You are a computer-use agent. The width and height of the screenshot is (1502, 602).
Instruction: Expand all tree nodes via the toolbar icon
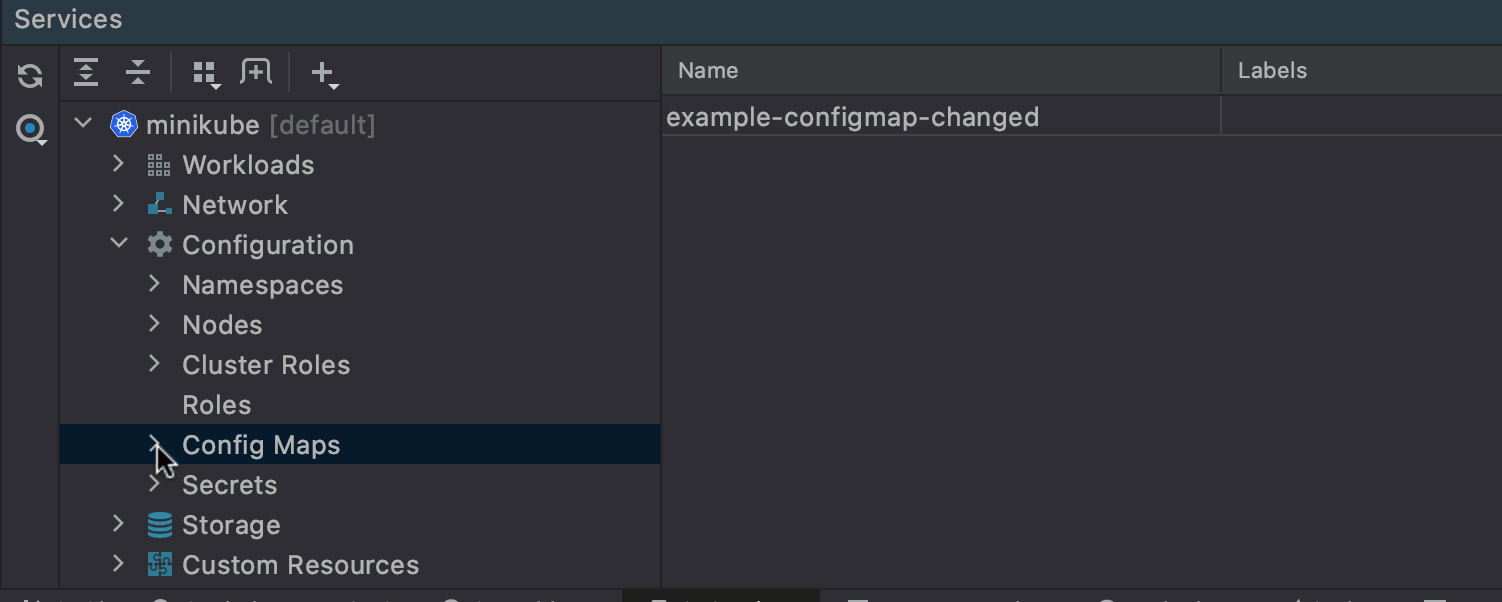(87, 72)
